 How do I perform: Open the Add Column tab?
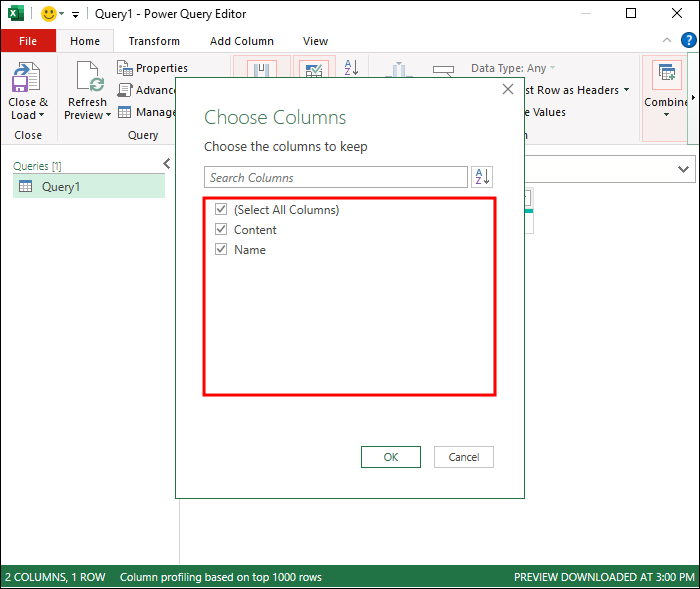(x=242, y=41)
